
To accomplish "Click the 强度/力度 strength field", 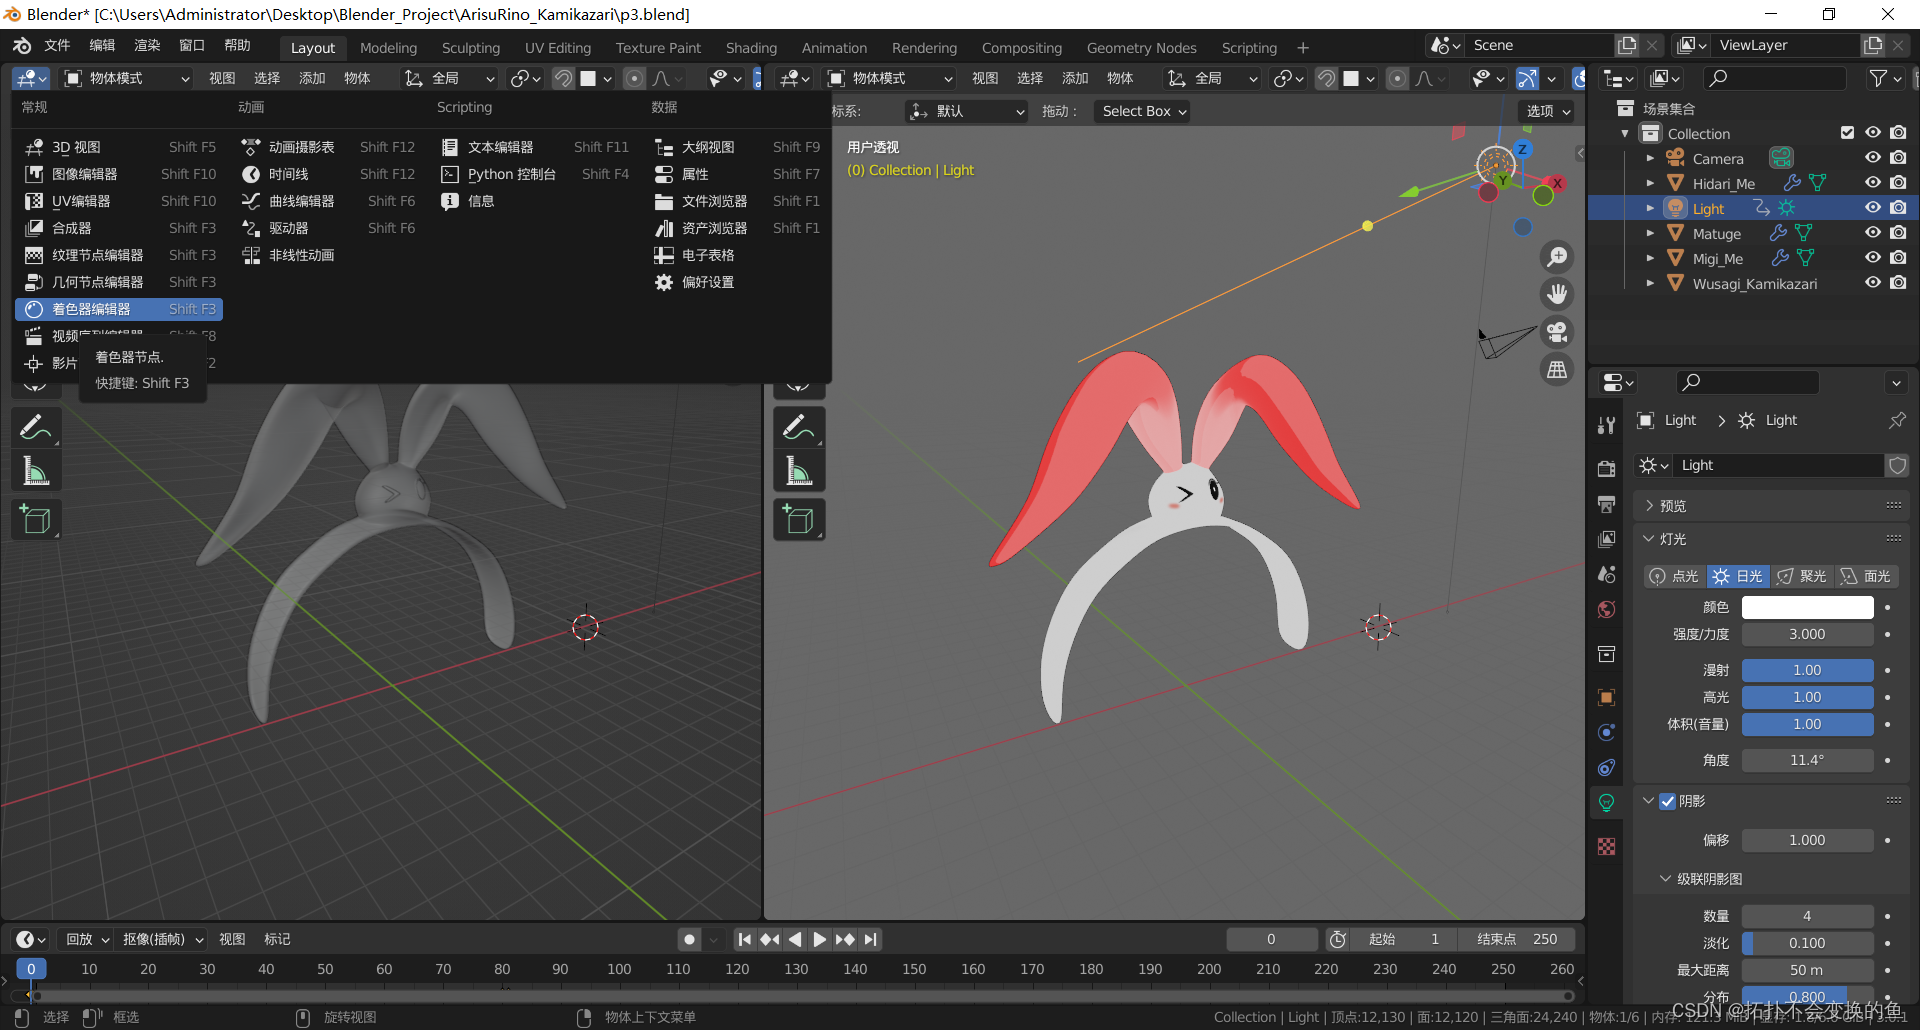I will [1807, 634].
